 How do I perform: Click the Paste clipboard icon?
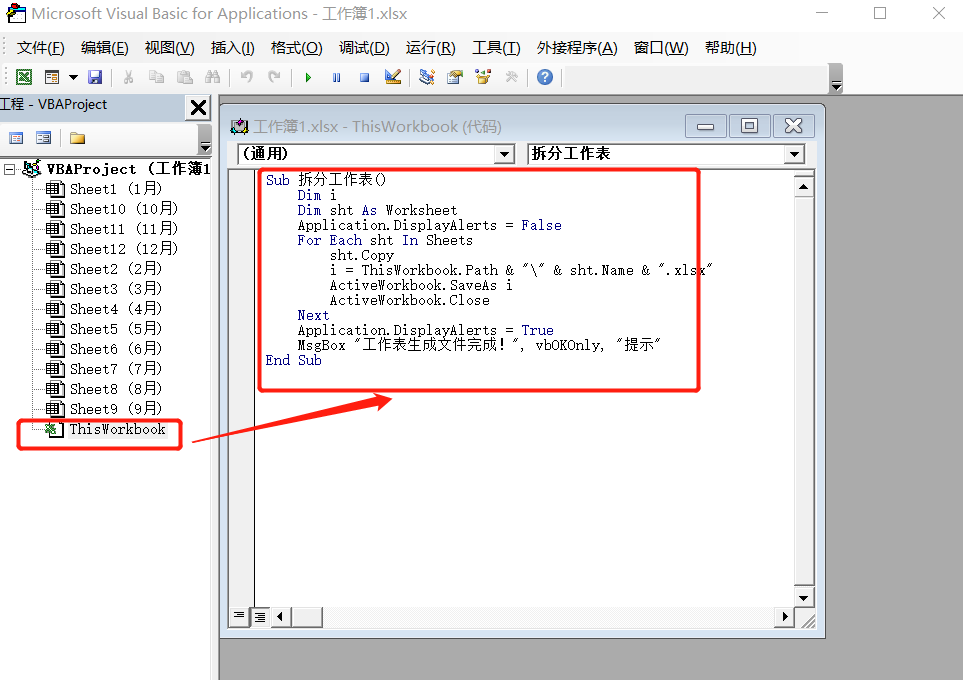(x=184, y=77)
